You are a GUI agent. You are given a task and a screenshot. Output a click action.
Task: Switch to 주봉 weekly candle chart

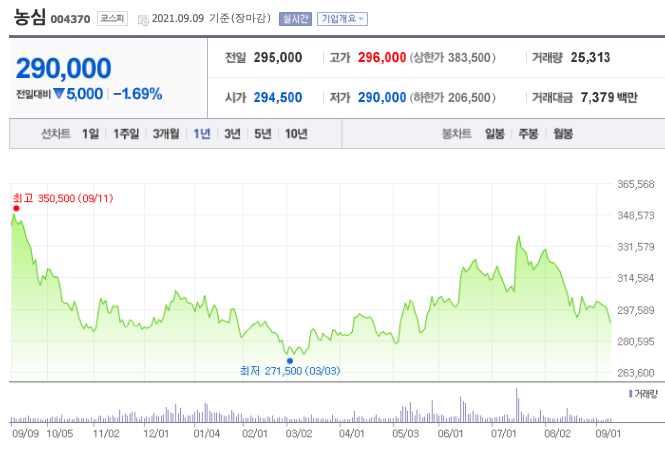click(528, 134)
